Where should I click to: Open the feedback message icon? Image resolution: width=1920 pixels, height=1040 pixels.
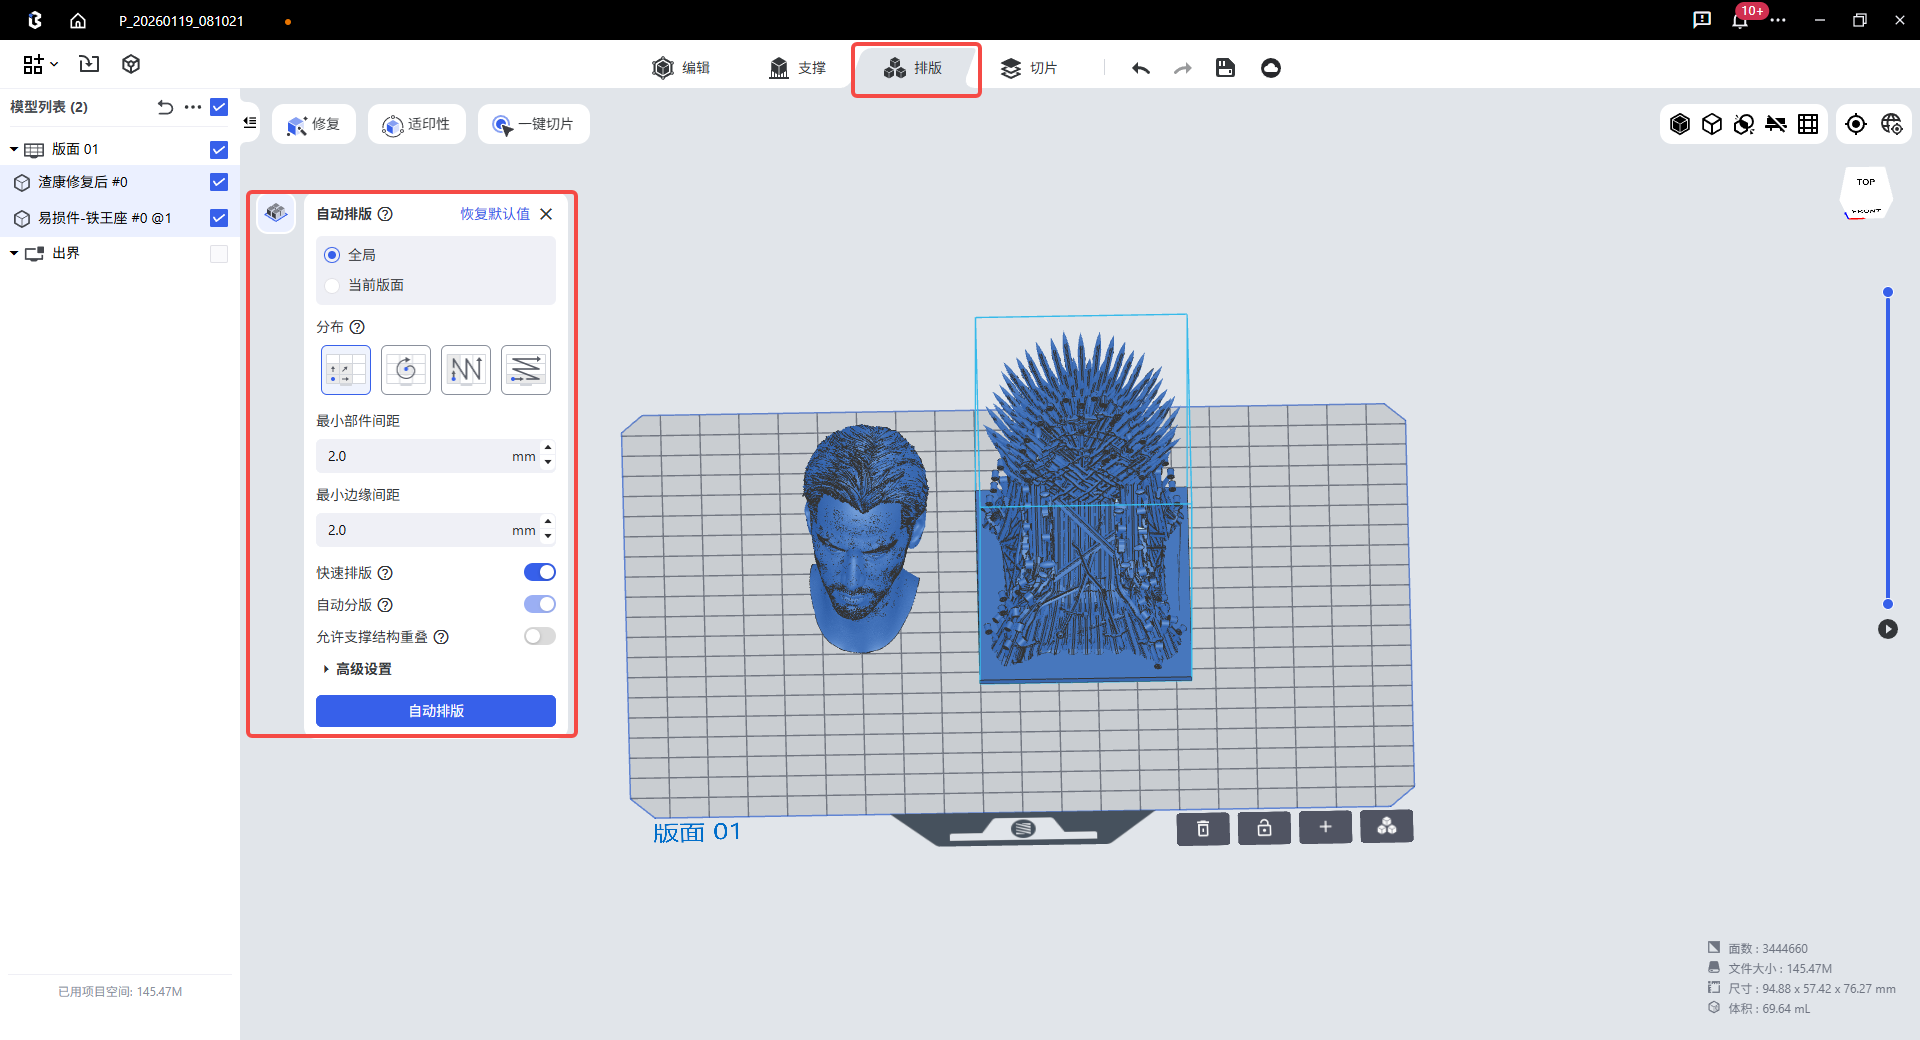click(1702, 20)
